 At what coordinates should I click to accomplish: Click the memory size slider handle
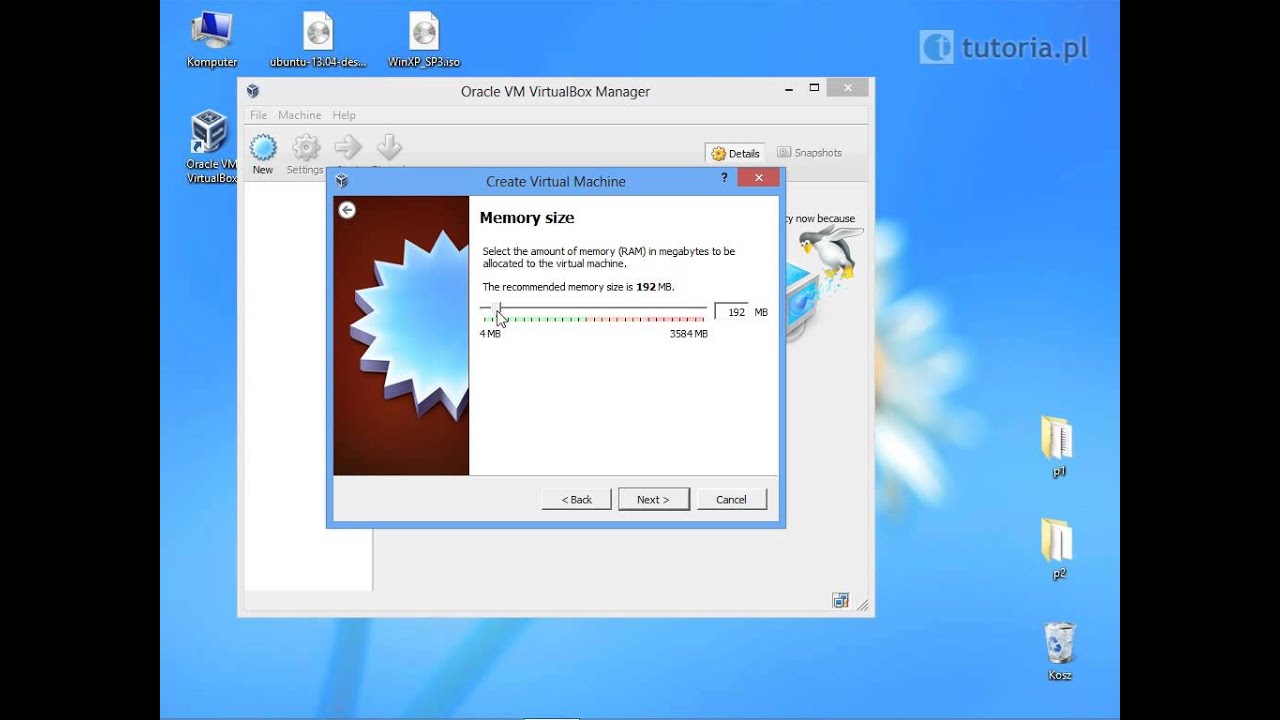(x=496, y=309)
